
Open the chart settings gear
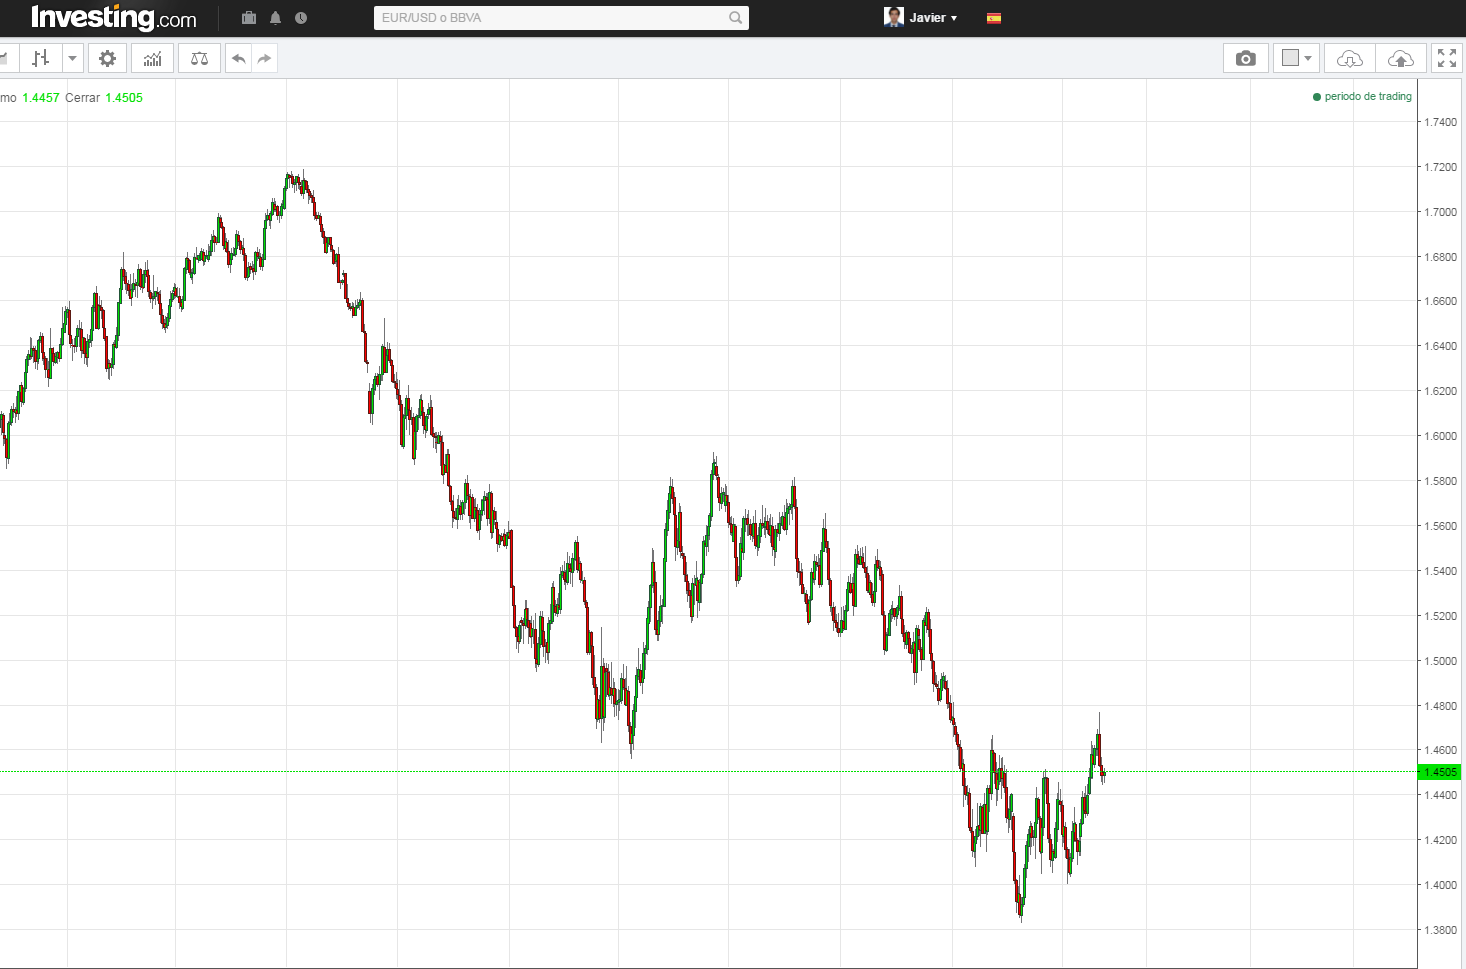coord(107,58)
